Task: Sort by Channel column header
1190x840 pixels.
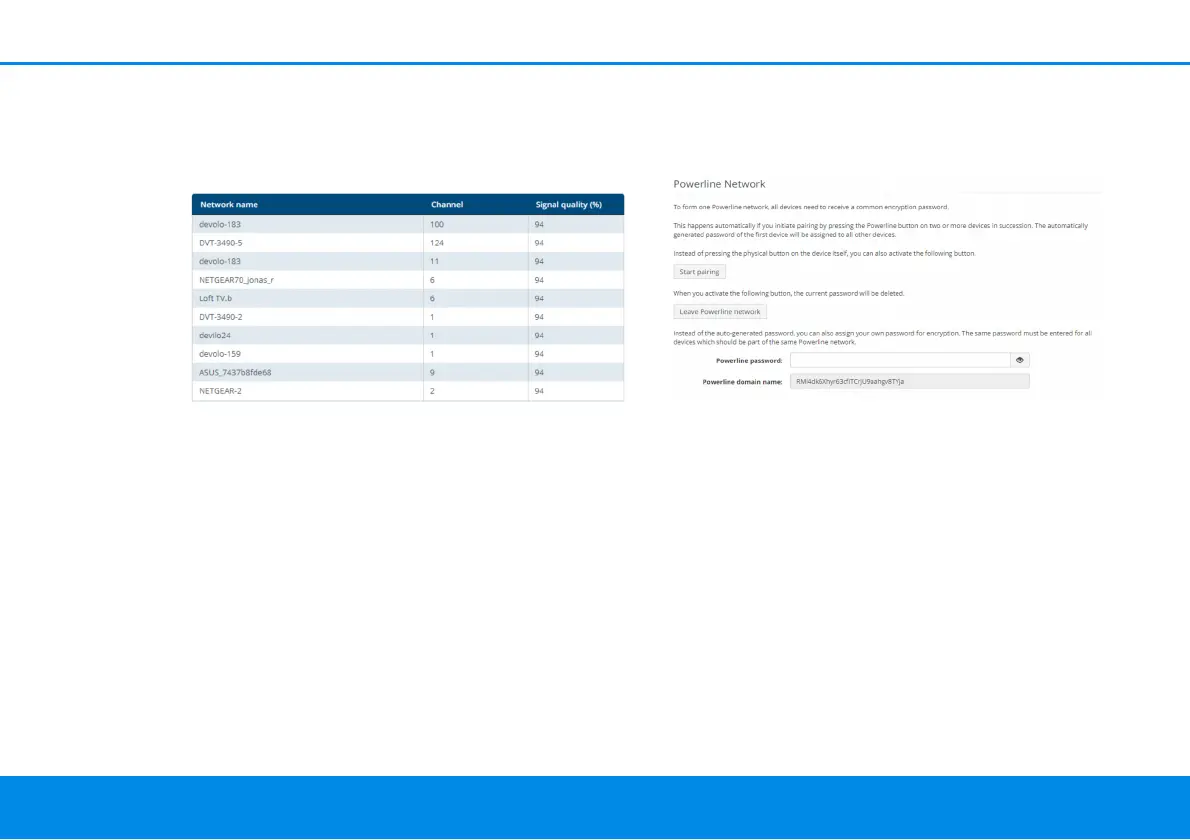Action: tap(447, 204)
